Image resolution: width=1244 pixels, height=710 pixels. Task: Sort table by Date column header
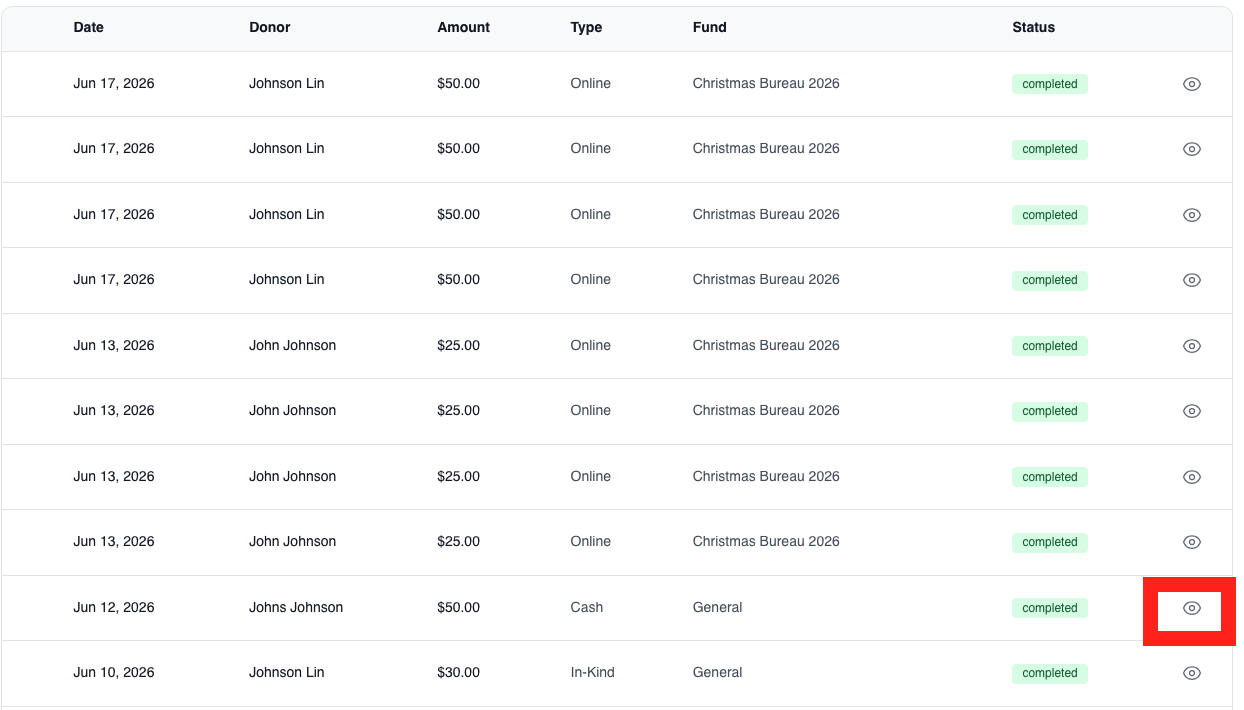click(89, 27)
